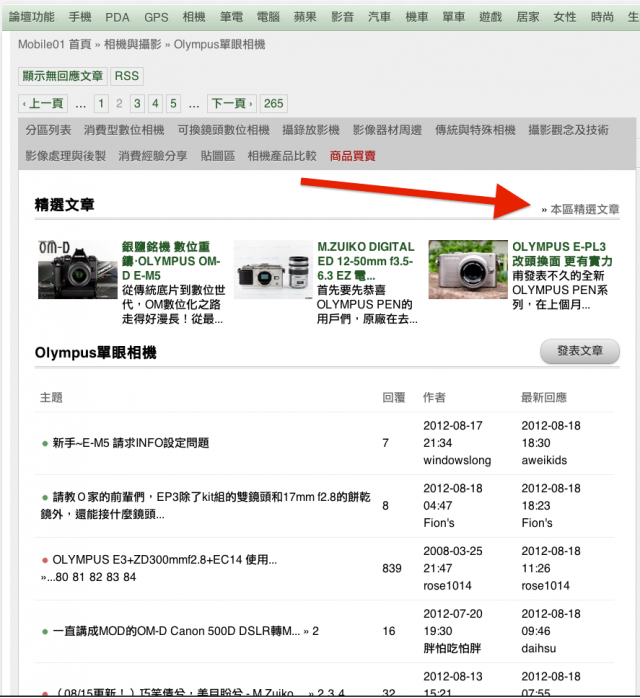Open OM-D E-M5 camera thumbnail
This screenshot has height=698, width=640.
pyautogui.click(x=78, y=270)
